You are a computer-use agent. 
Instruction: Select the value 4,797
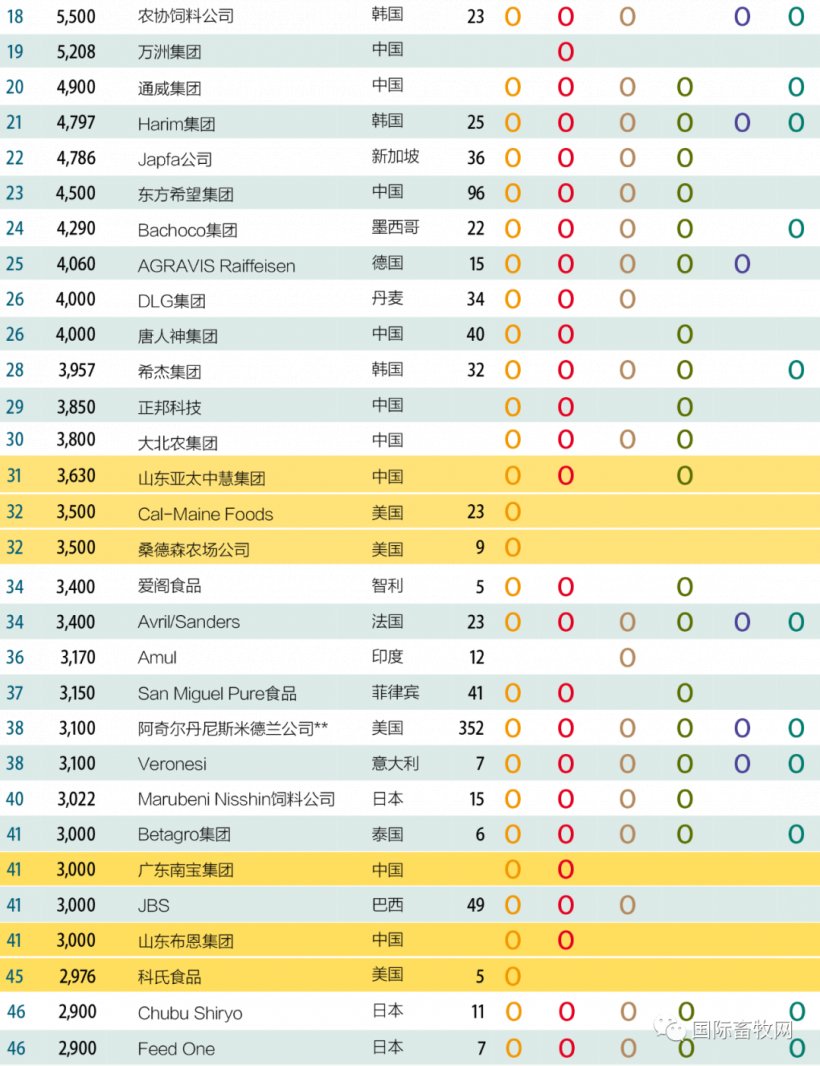point(76,122)
